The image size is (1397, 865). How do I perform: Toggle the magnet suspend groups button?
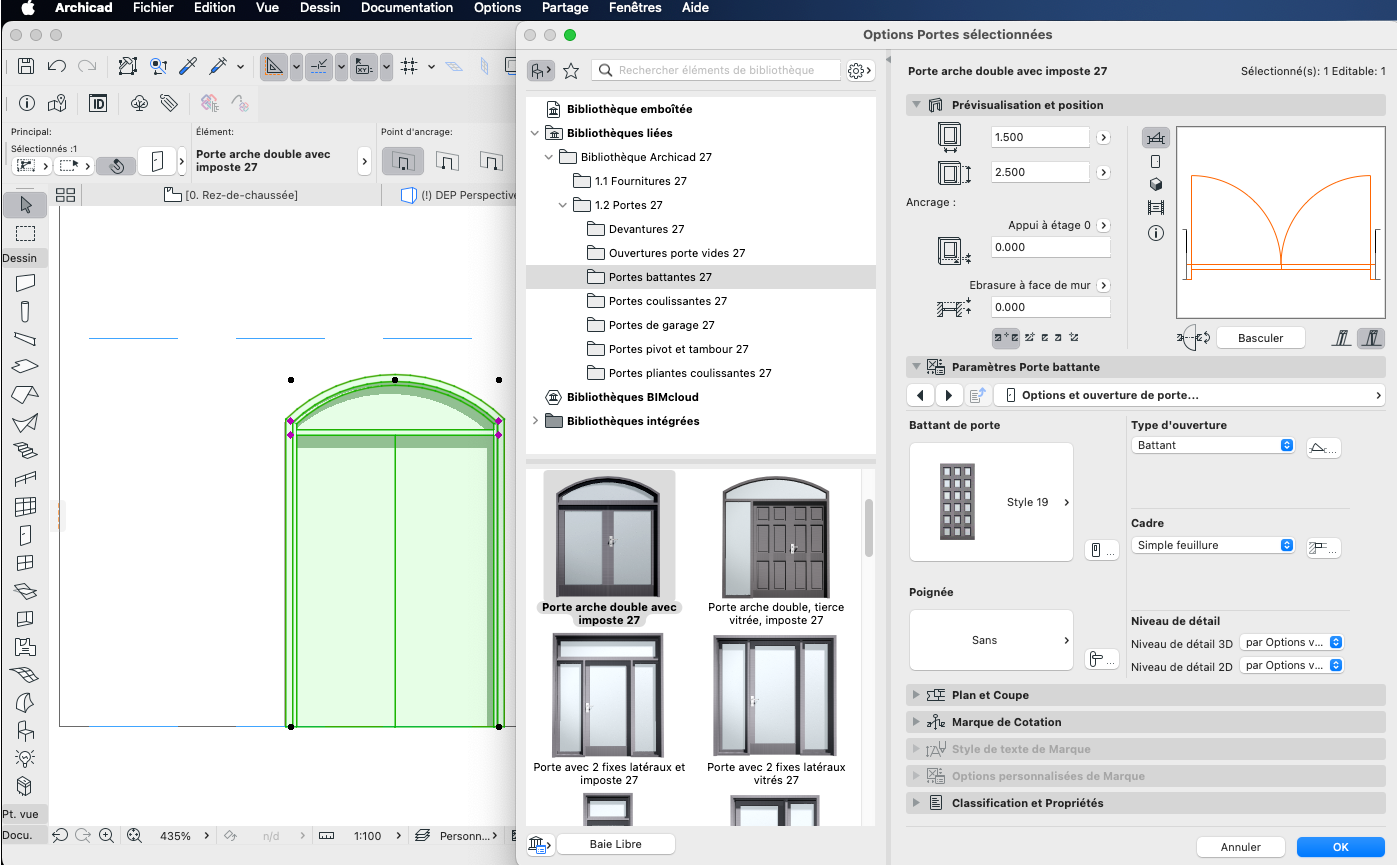[x=116, y=166]
